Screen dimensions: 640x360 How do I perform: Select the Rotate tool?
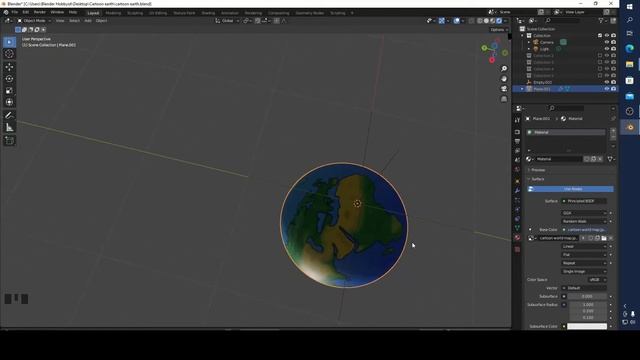point(9,78)
